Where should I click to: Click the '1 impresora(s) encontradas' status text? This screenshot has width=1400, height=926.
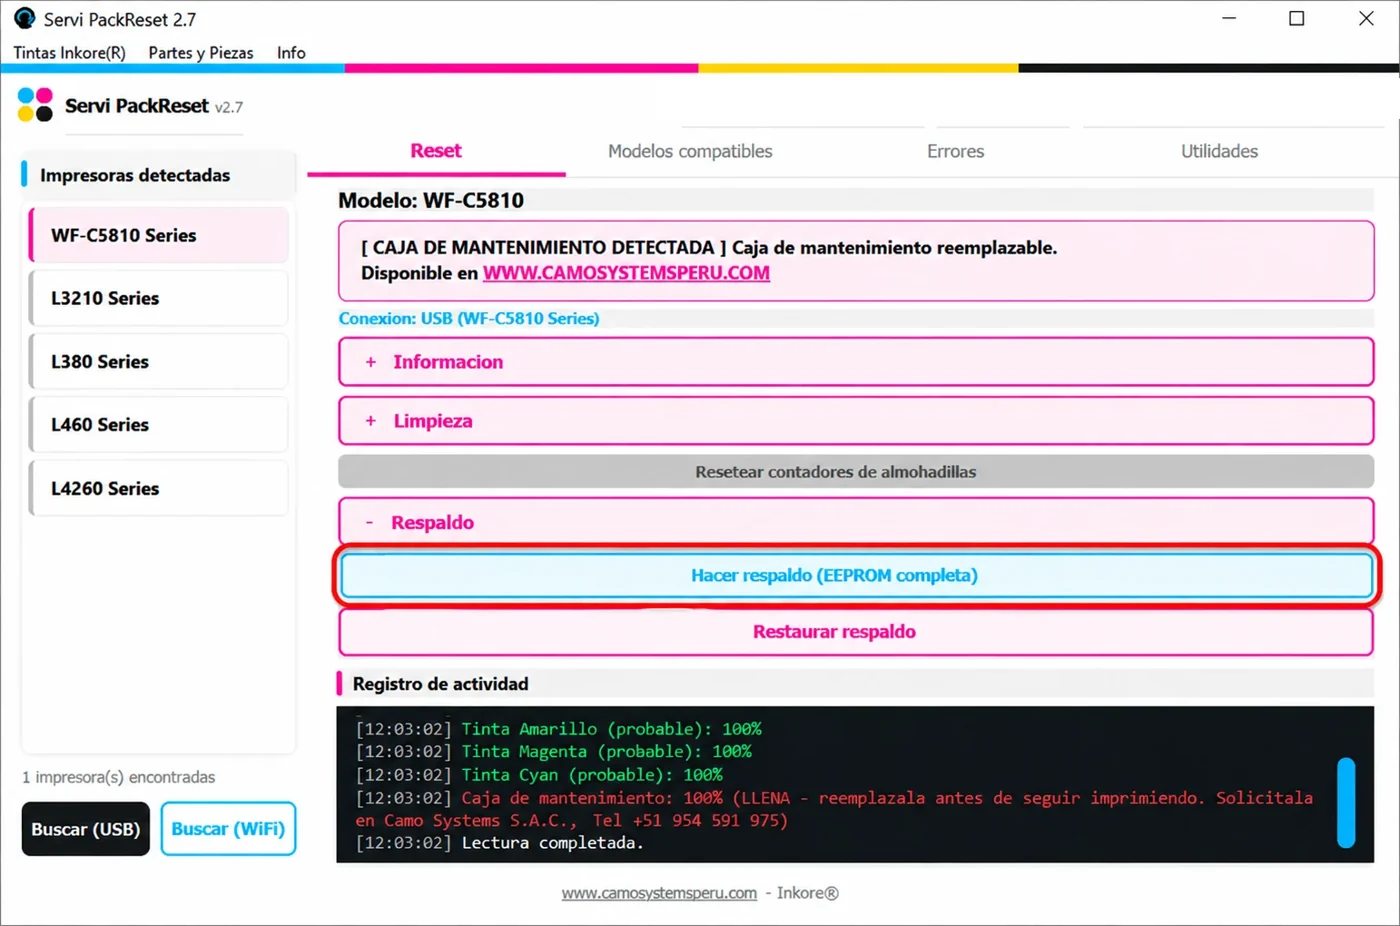click(x=119, y=777)
